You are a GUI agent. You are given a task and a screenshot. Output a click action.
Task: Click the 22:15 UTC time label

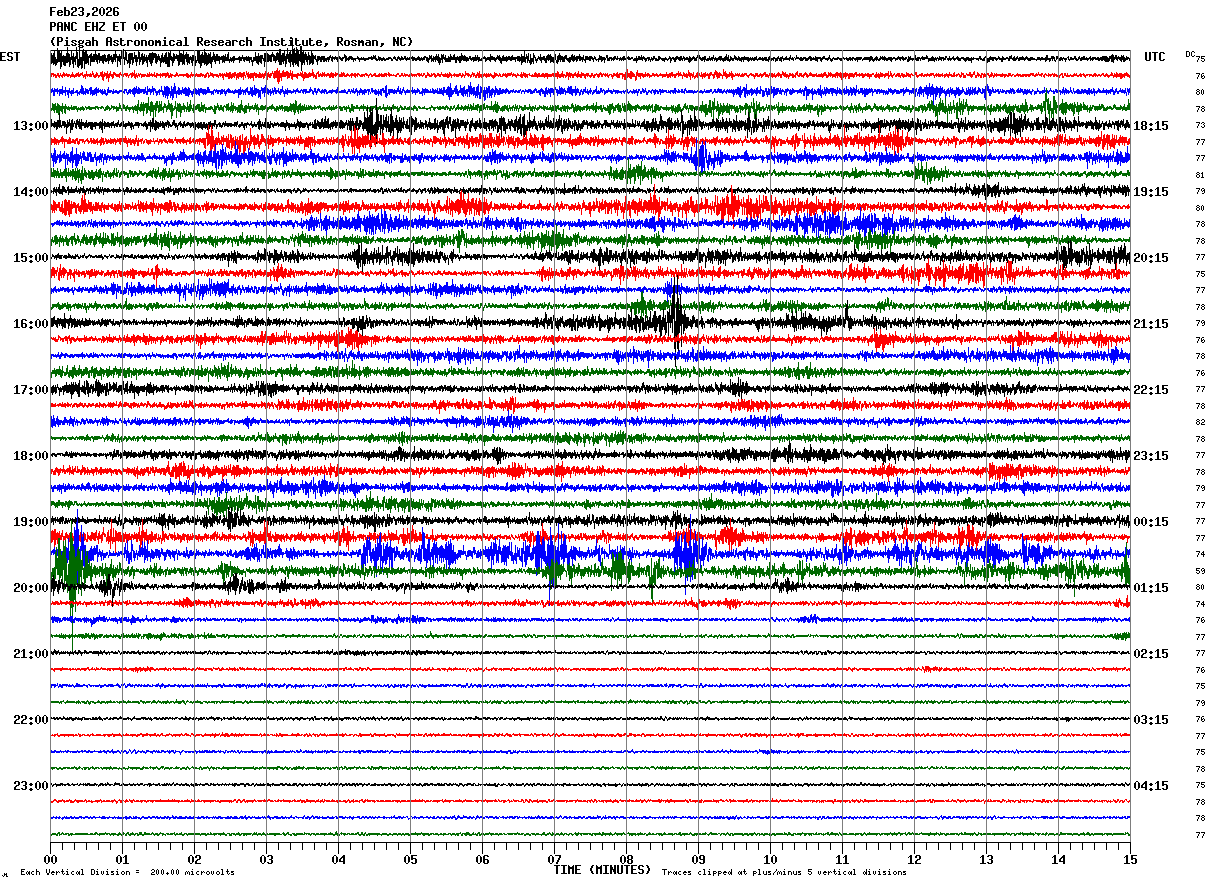click(1151, 390)
